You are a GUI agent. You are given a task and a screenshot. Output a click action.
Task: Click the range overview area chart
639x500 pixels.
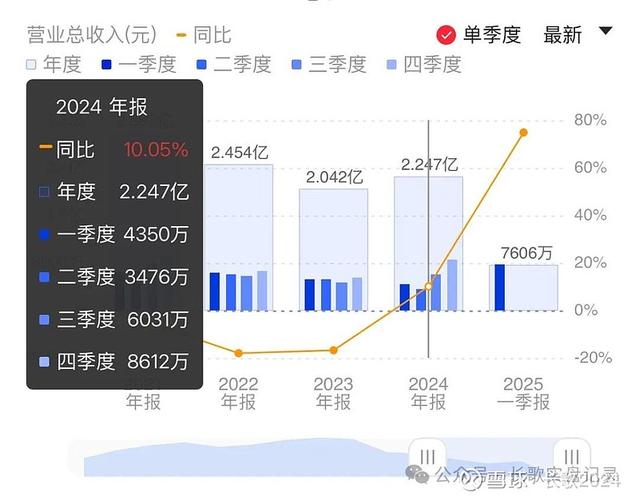tap(330, 457)
